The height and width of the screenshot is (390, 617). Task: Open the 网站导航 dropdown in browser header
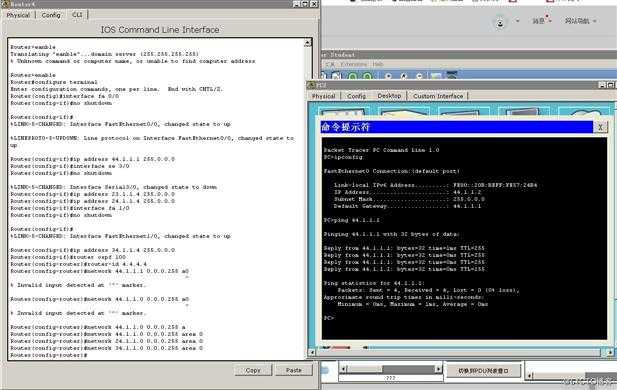(580, 21)
